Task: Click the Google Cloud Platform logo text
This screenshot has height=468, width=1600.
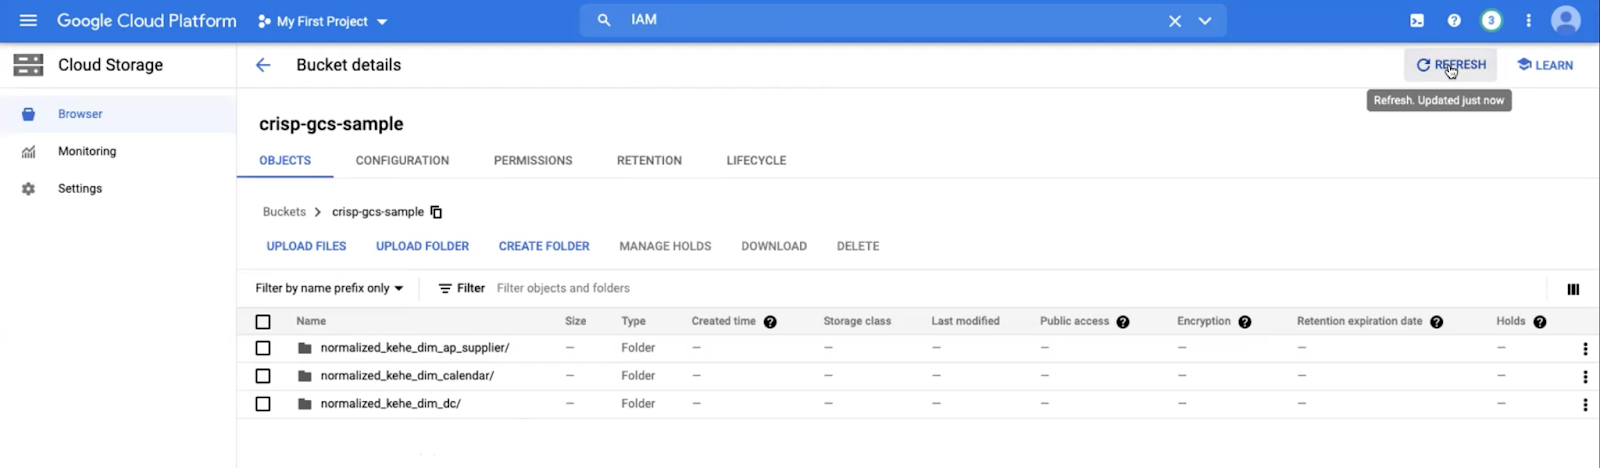Action: [147, 21]
